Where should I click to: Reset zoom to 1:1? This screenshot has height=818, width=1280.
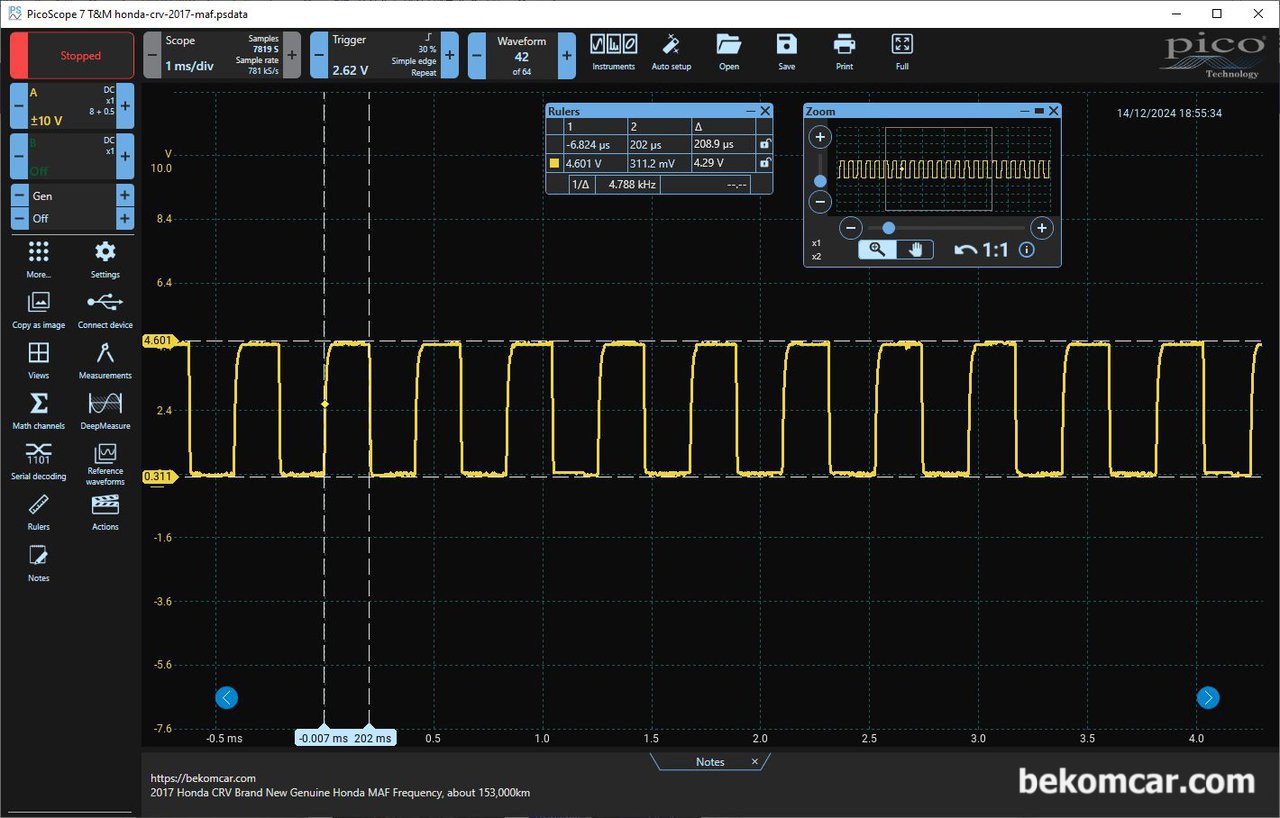pos(995,250)
